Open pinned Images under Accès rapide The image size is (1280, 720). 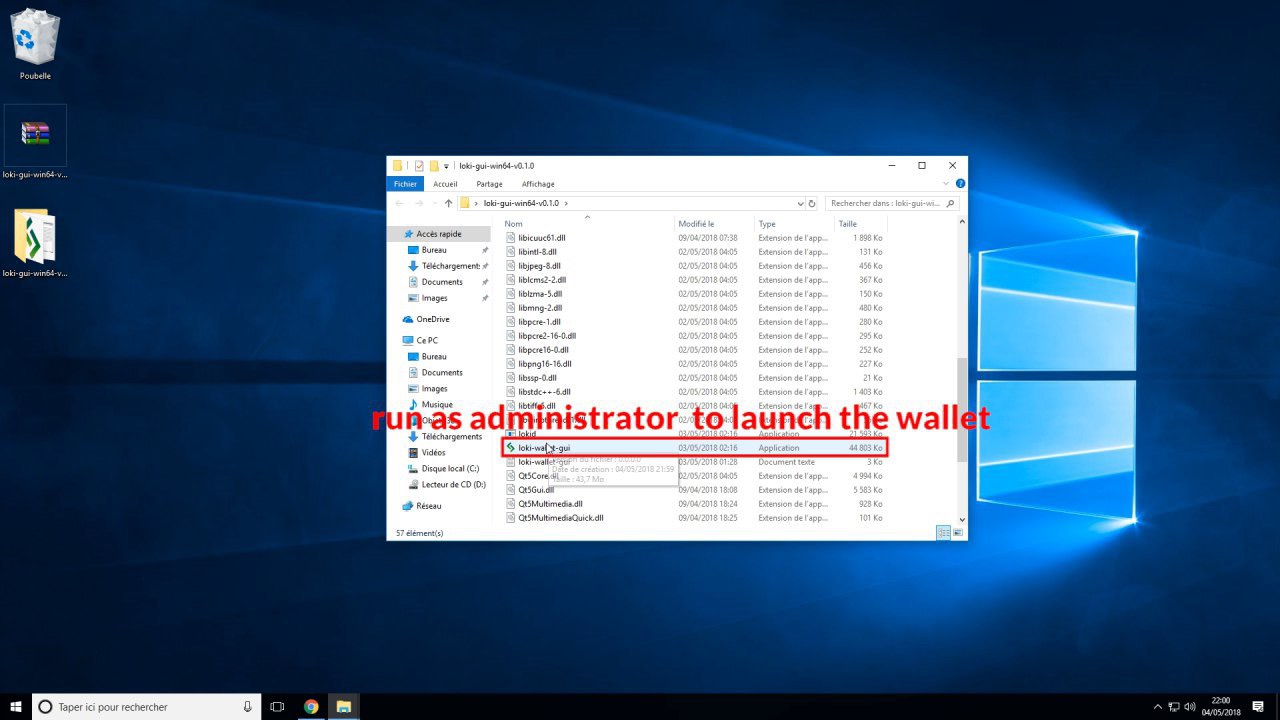coord(434,298)
